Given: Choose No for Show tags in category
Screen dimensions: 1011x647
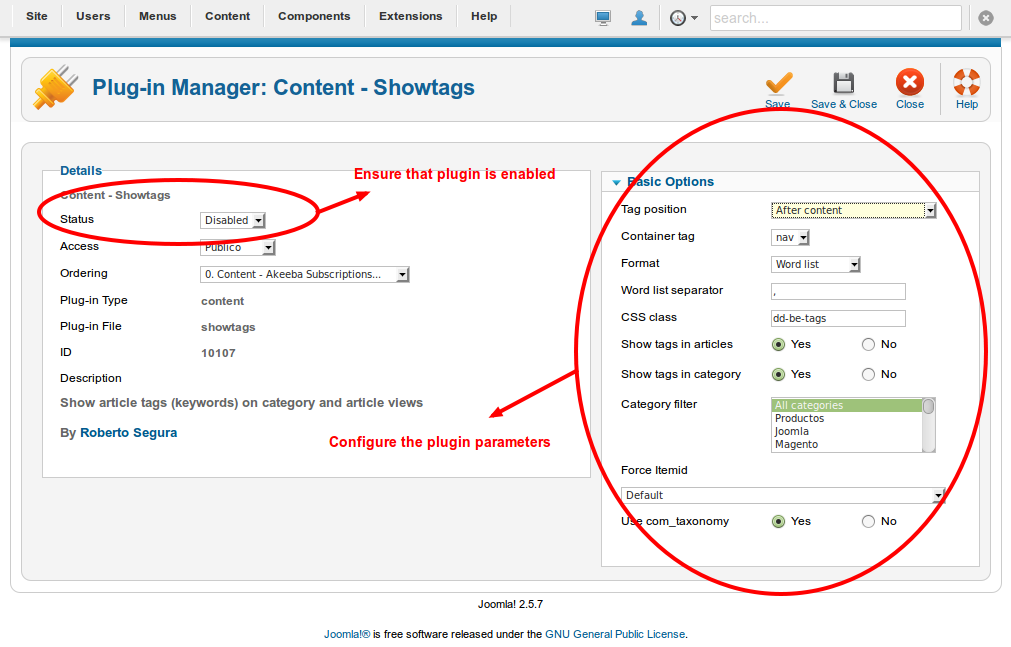Looking at the screenshot, I should click(x=868, y=374).
